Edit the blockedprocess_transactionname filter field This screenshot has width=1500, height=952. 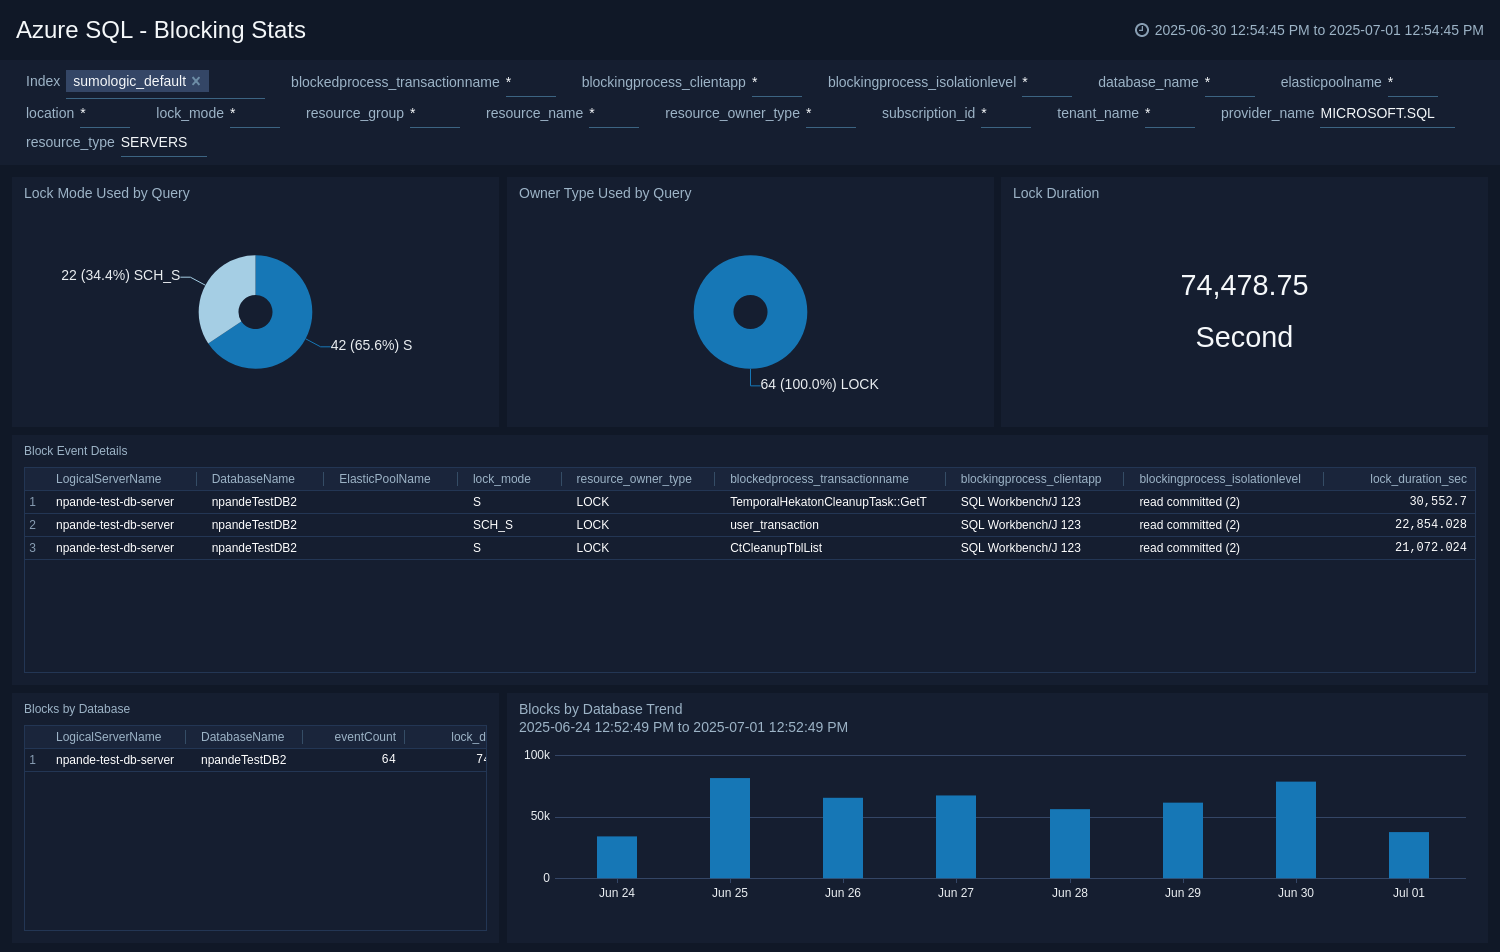tap(530, 83)
